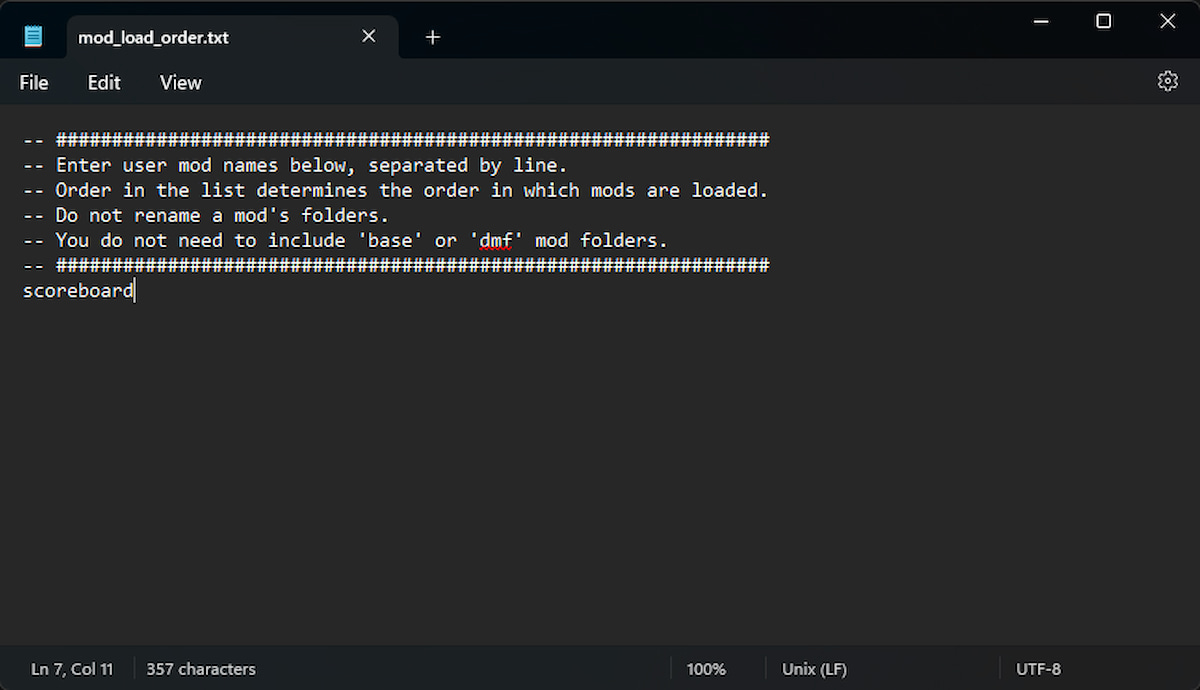
Task: Click the Unix (LF) line ending indicator
Action: point(814,669)
